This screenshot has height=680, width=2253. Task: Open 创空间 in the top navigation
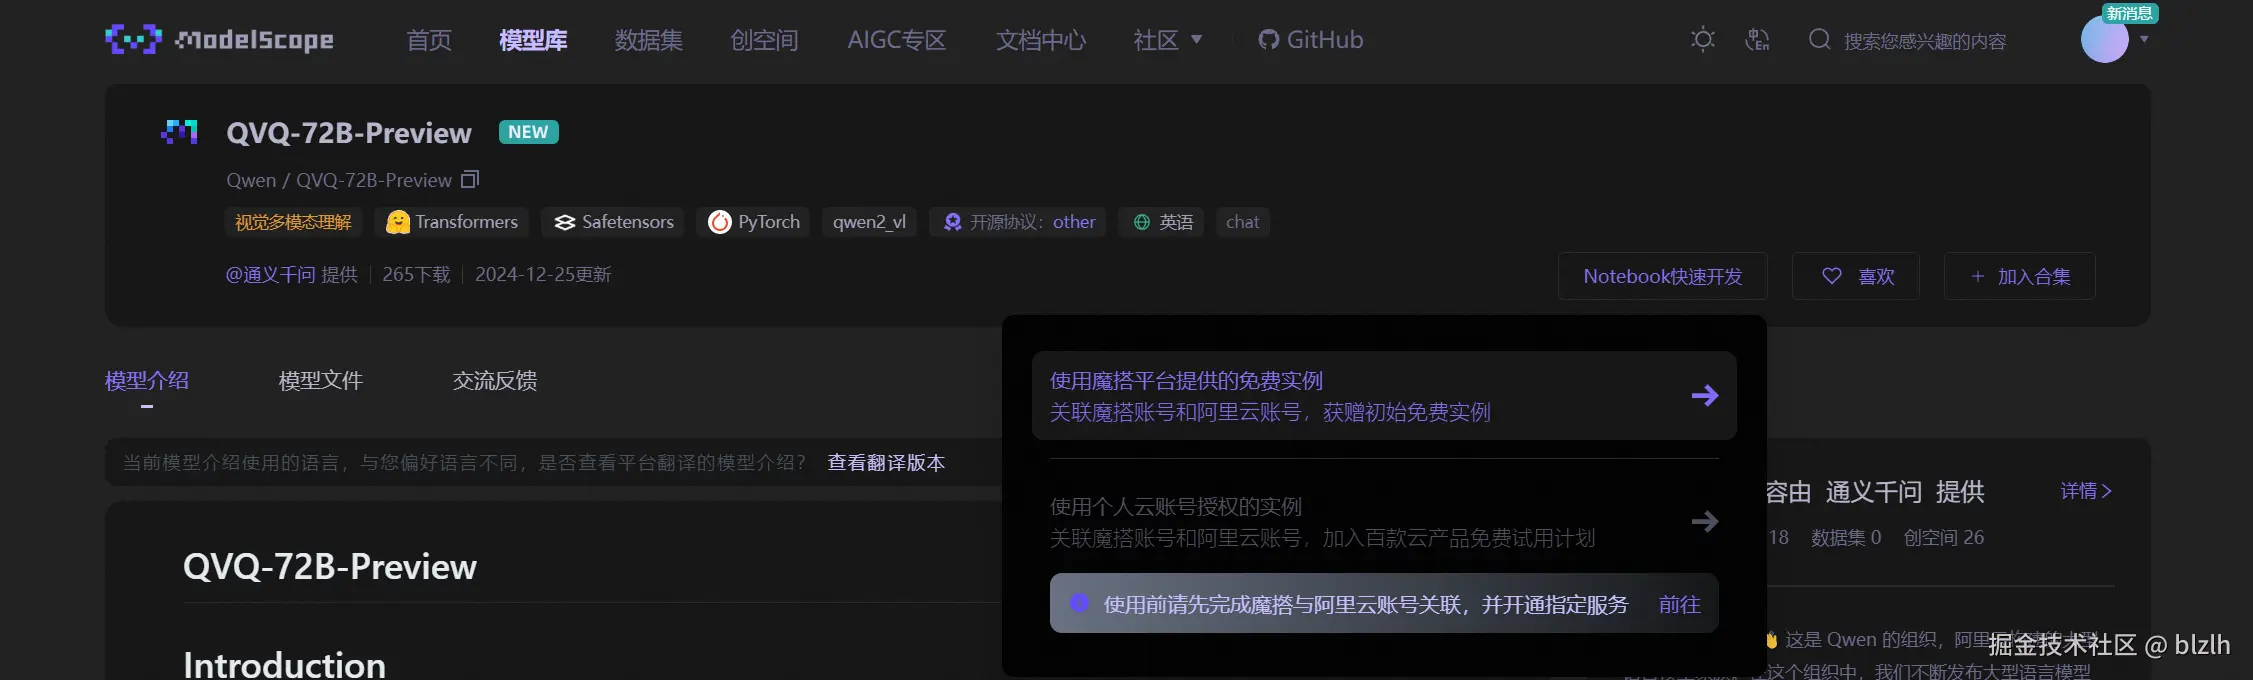765,40
